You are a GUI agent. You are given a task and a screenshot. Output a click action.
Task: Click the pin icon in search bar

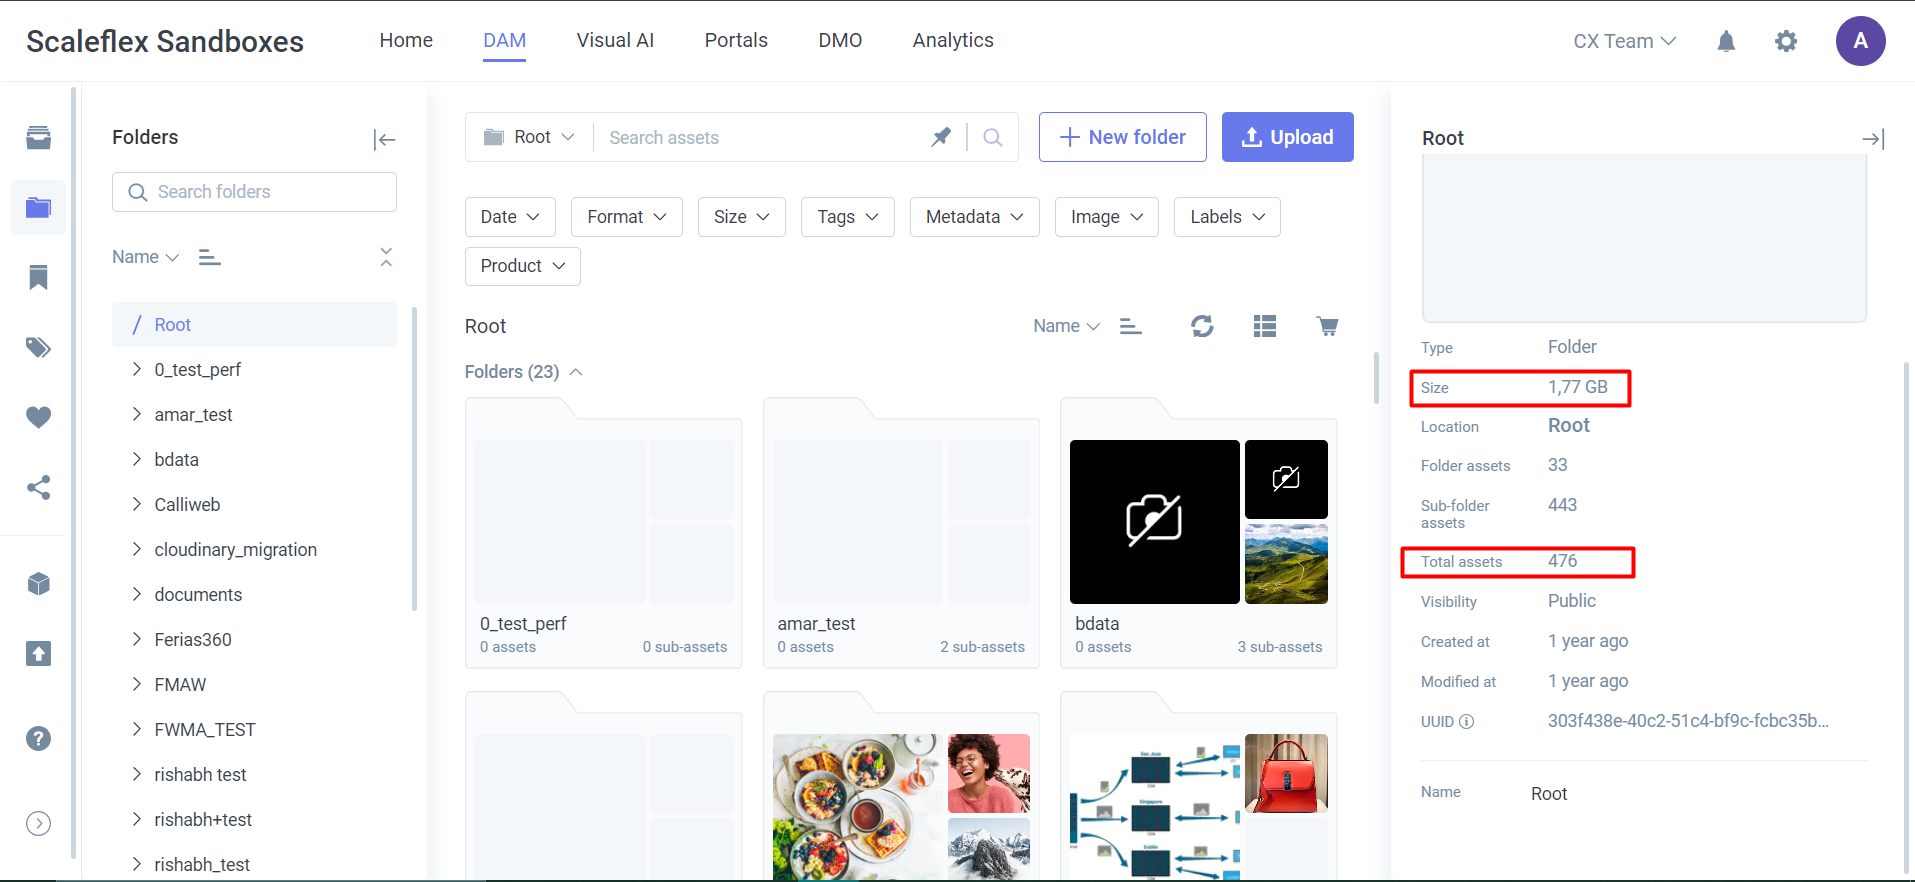pos(941,137)
